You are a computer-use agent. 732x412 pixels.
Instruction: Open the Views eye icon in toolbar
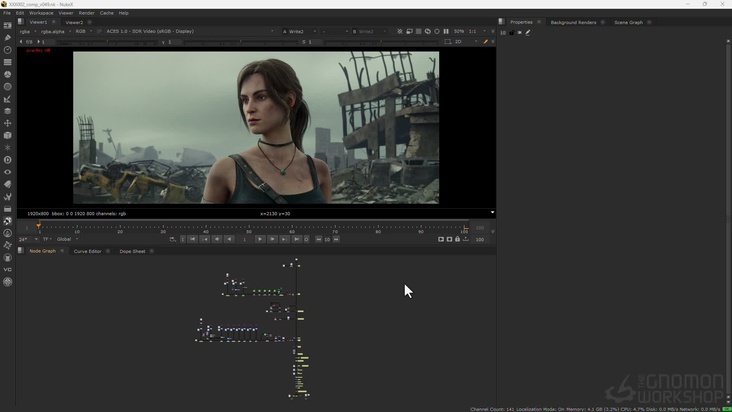[x=8, y=172]
